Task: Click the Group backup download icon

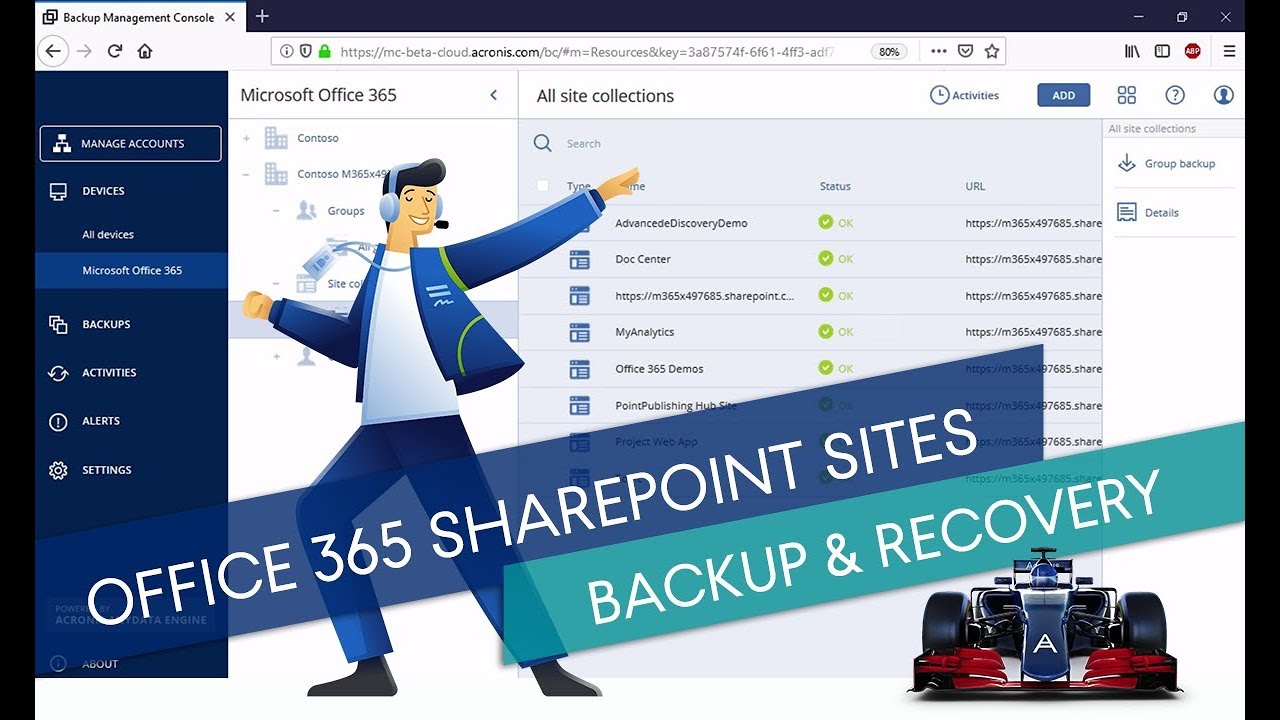Action: point(1127,163)
